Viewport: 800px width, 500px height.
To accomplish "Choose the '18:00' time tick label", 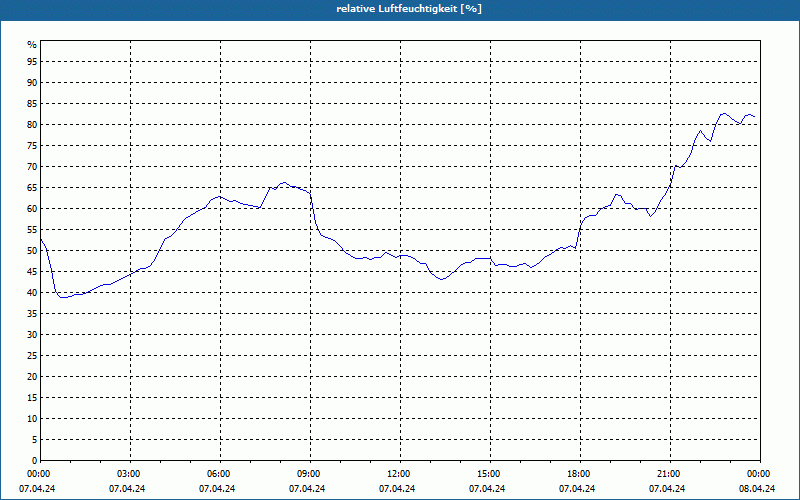I will (581, 474).
